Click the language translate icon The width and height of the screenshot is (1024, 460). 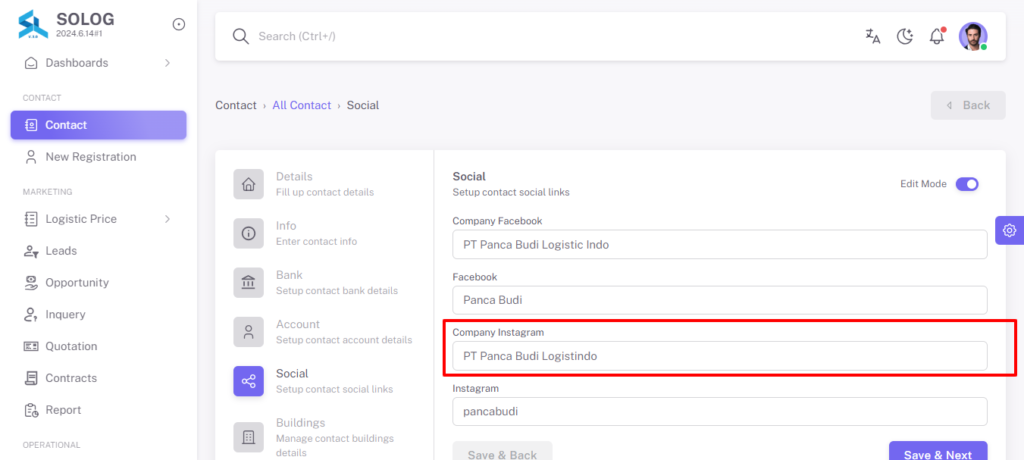[x=872, y=37]
